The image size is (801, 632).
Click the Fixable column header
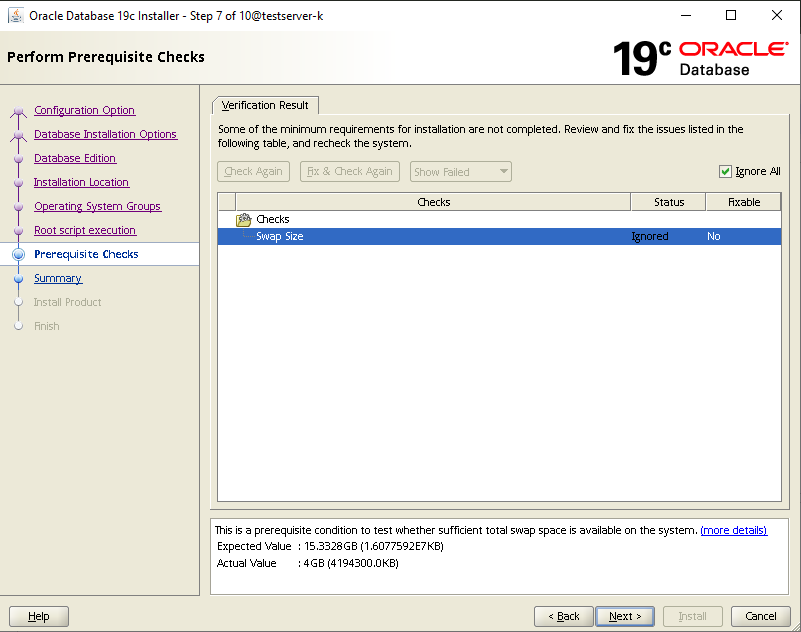tap(744, 202)
